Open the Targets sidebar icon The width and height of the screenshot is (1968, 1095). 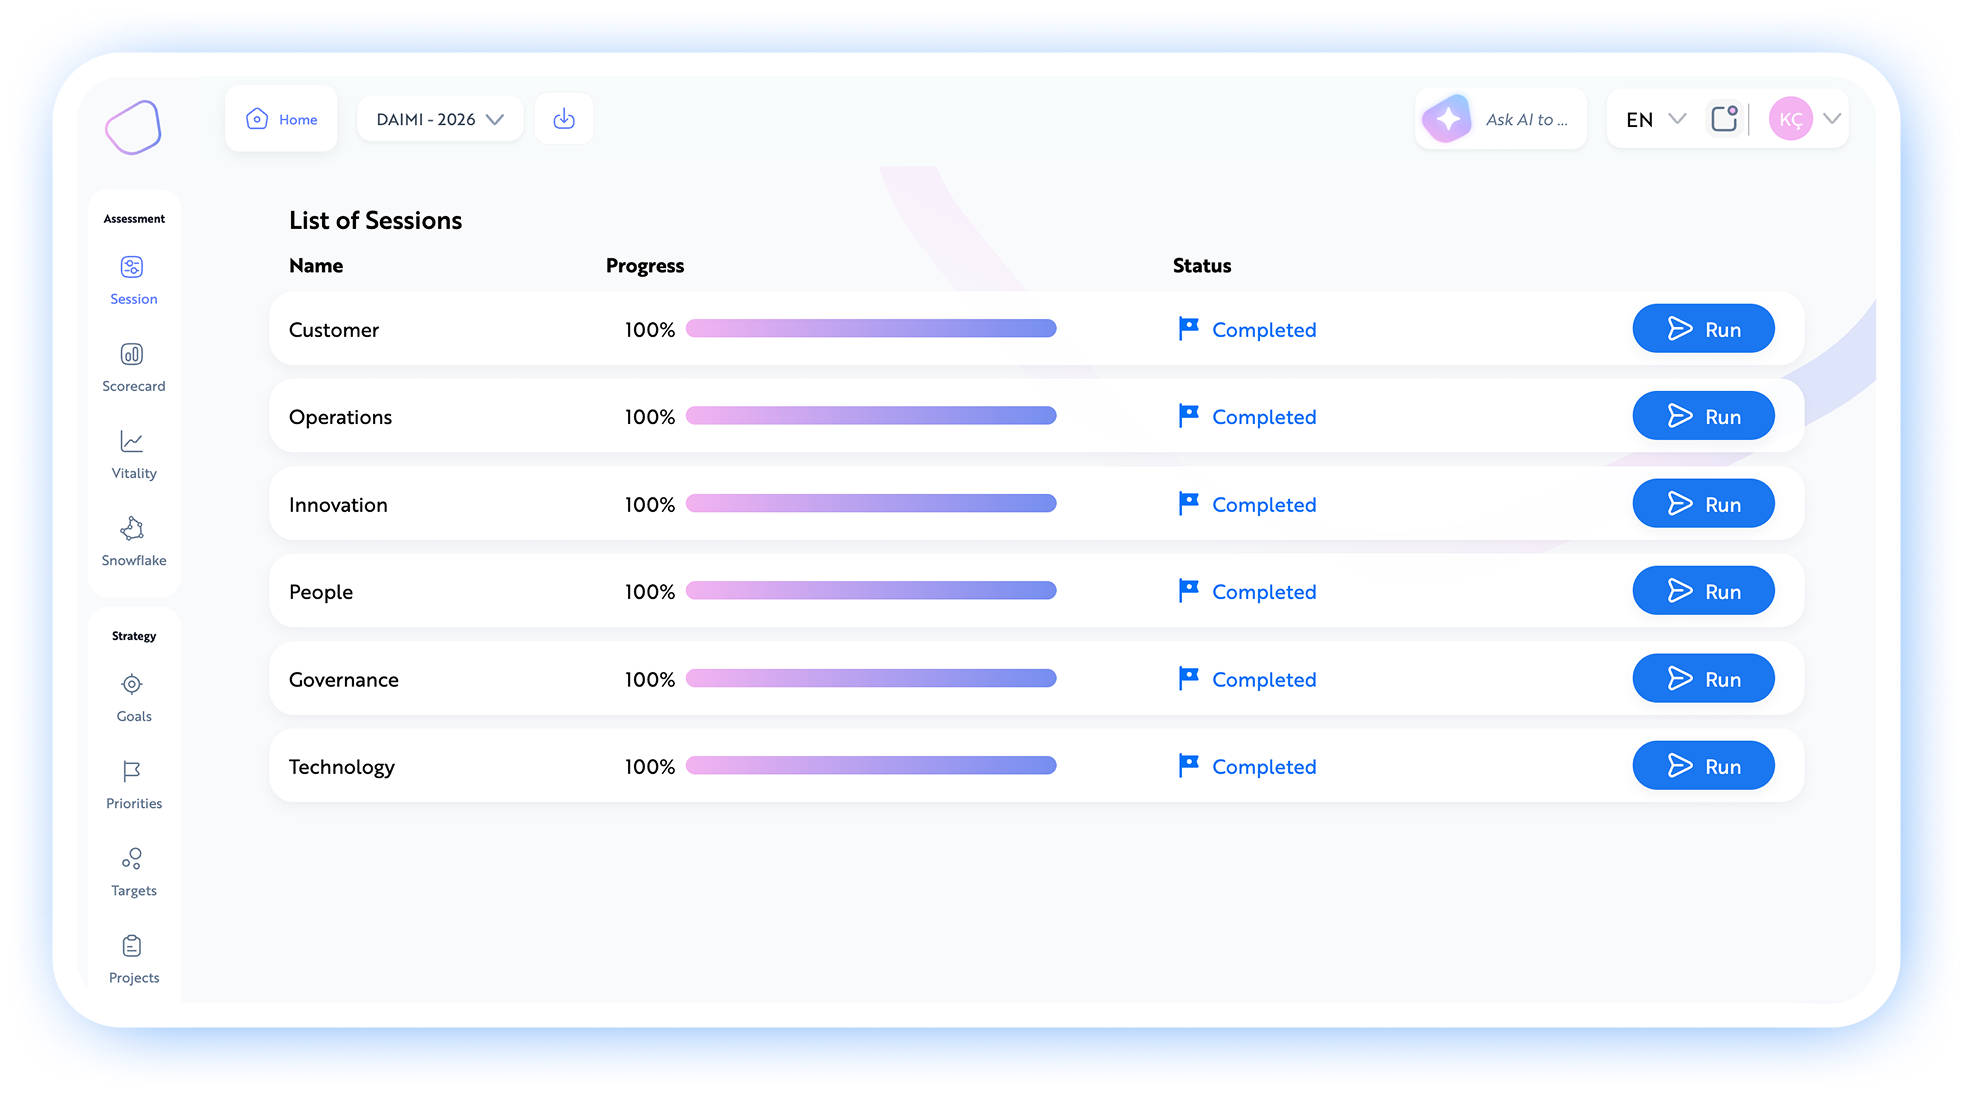tap(132, 859)
